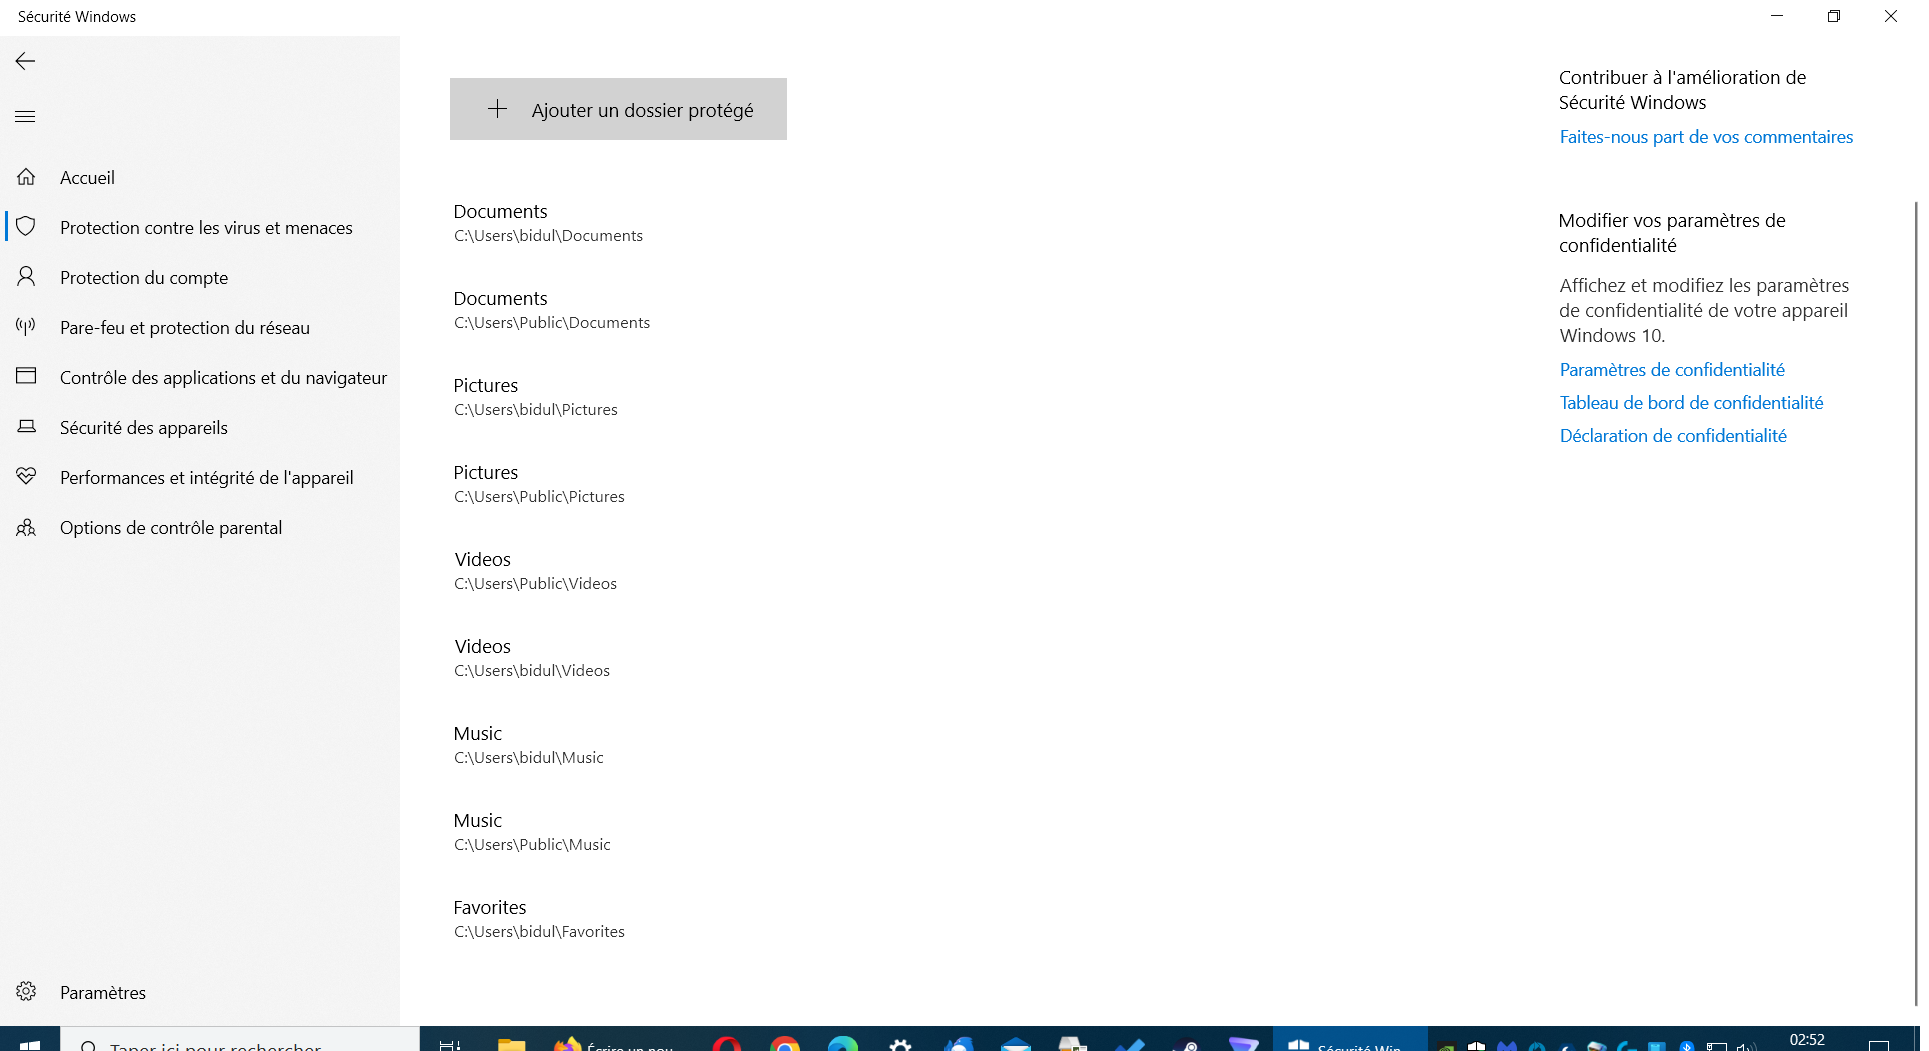Viewport: 1929px width, 1051px height.
Task: Select the Documents folder under Users\Public
Action: [552, 310]
